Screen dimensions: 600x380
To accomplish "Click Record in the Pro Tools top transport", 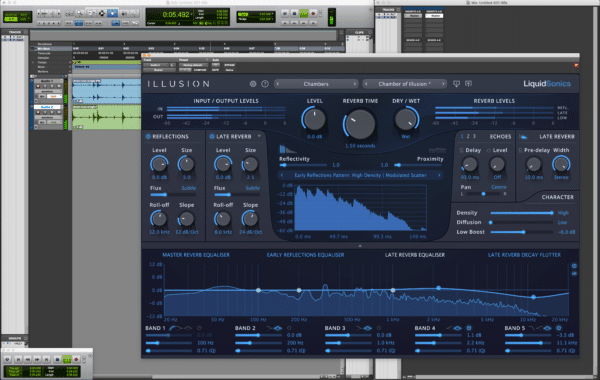I will (x=313, y=13).
